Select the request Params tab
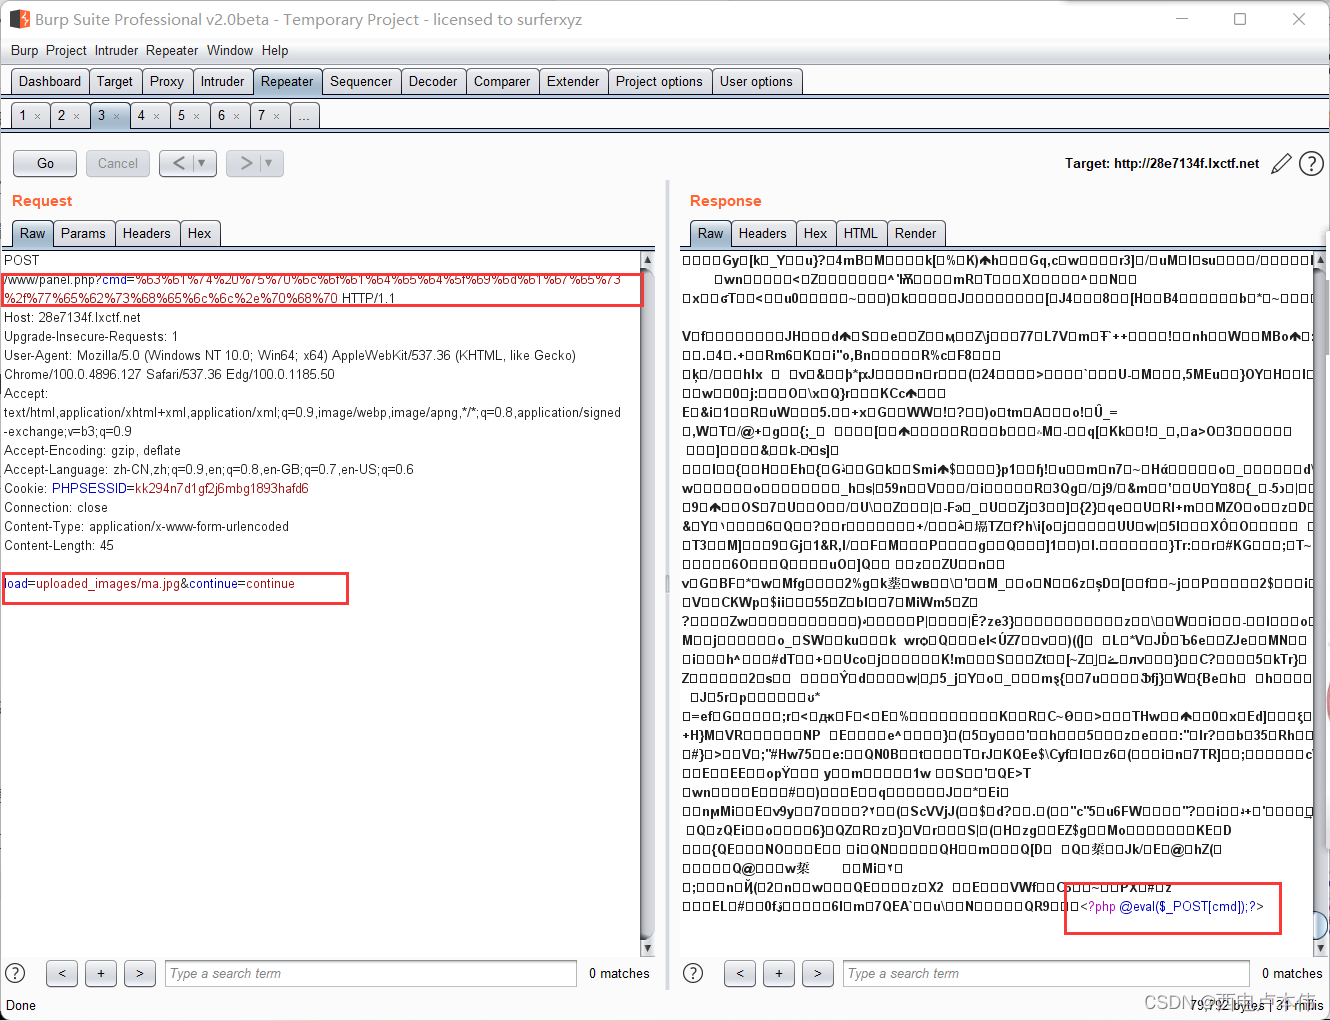The width and height of the screenshot is (1330, 1021). (83, 233)
